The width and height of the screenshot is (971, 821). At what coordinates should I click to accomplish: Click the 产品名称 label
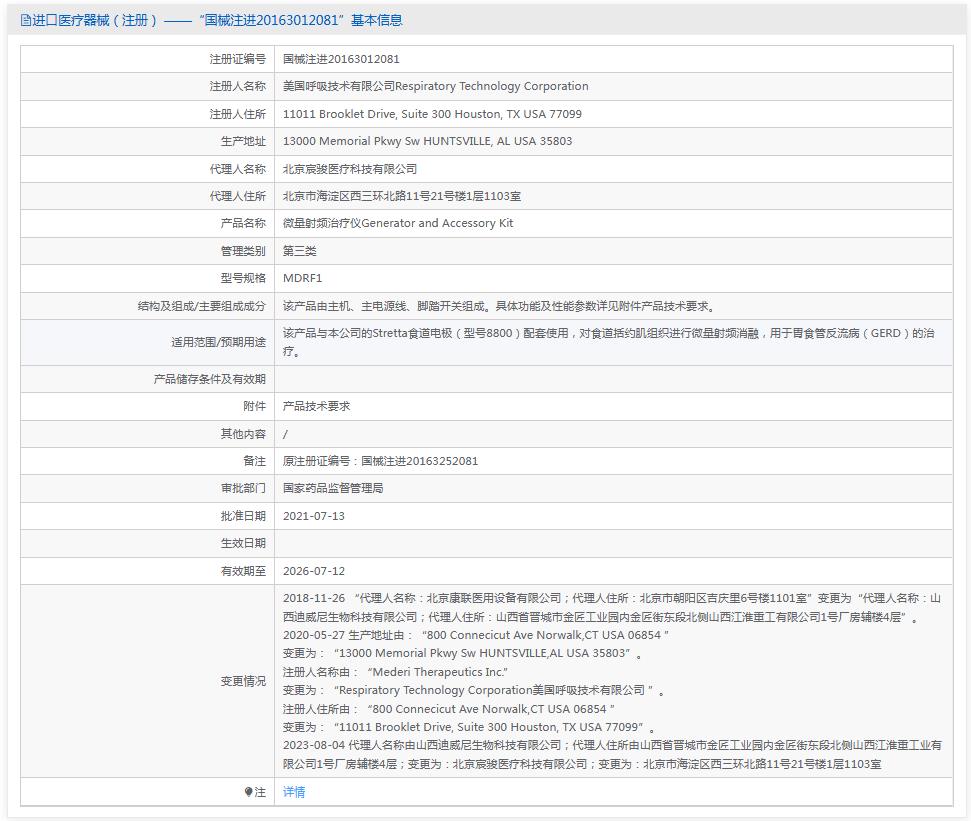pos(243,223)
